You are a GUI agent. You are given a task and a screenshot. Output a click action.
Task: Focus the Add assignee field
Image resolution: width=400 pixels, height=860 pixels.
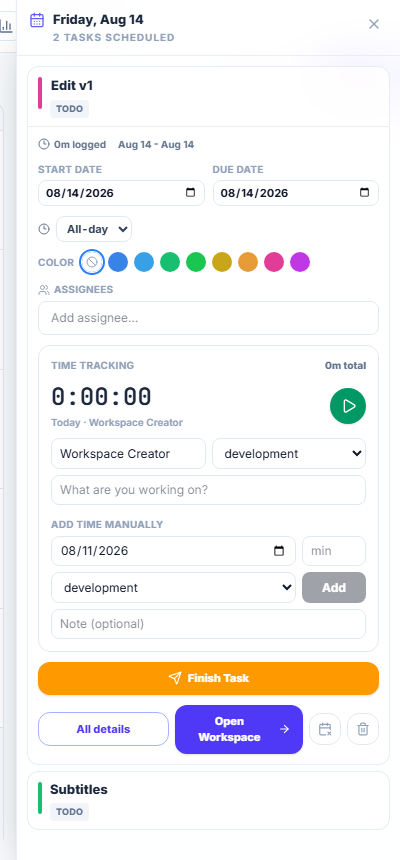209,318
